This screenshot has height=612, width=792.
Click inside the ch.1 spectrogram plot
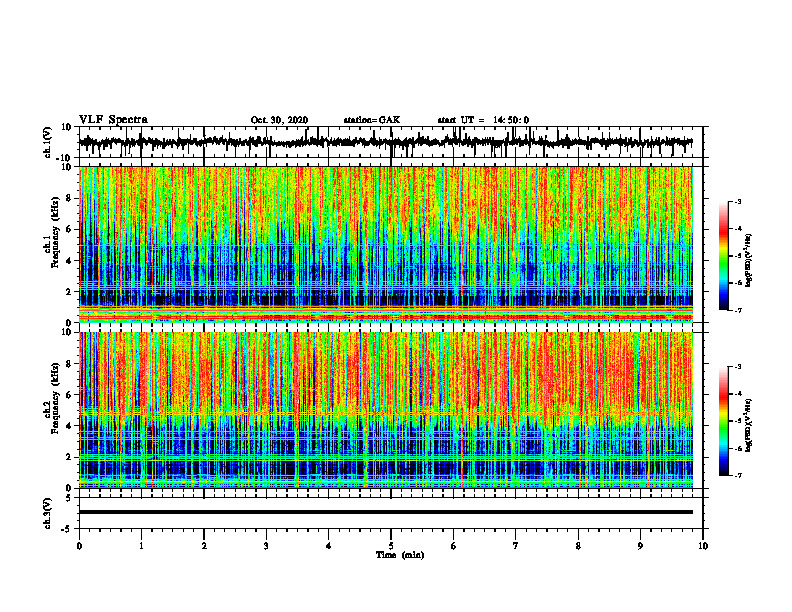[x=386, y=244]
